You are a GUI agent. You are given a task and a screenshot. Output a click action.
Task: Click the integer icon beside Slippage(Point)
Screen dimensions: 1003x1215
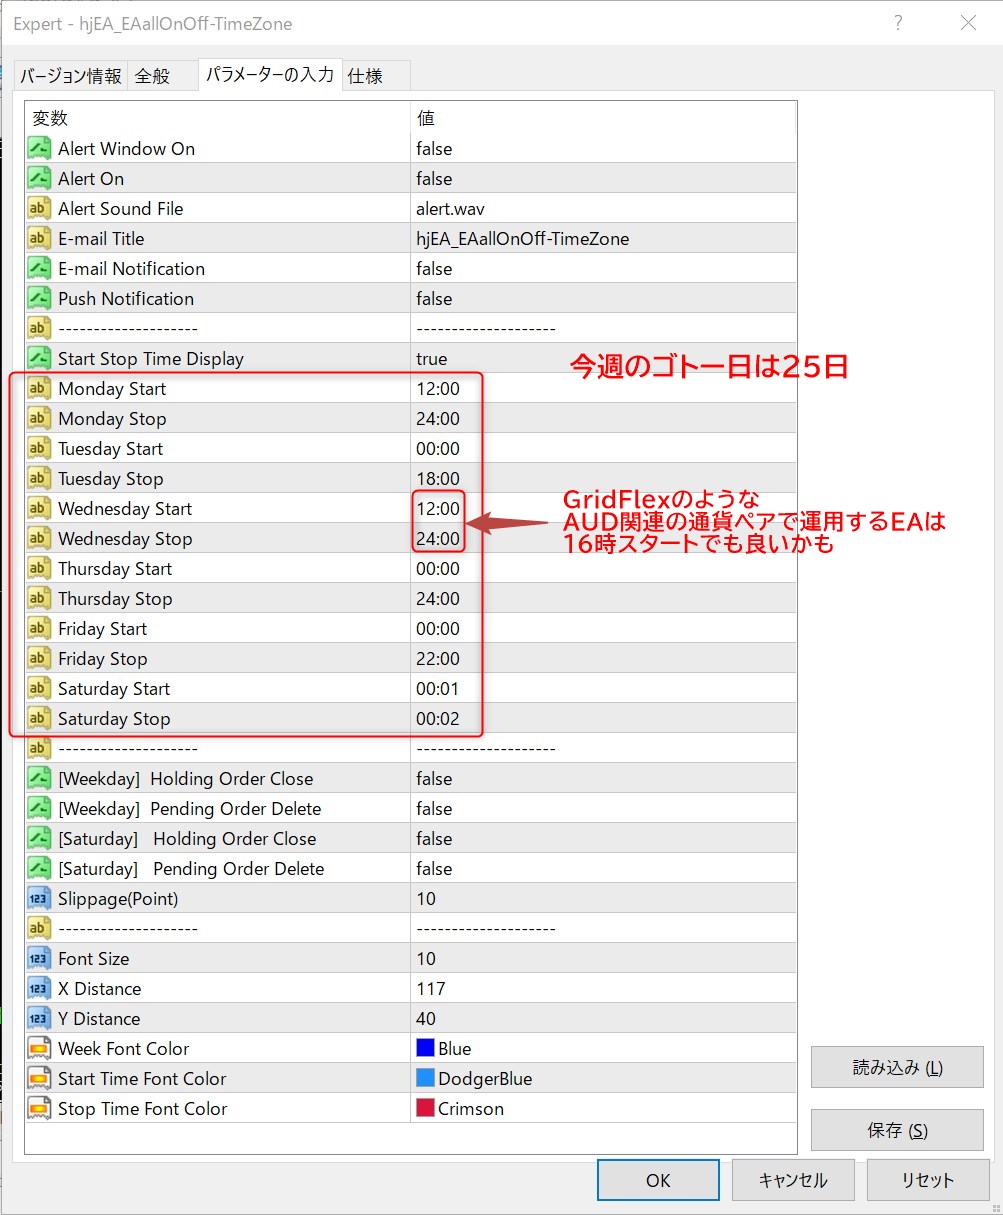click(39, 899)
